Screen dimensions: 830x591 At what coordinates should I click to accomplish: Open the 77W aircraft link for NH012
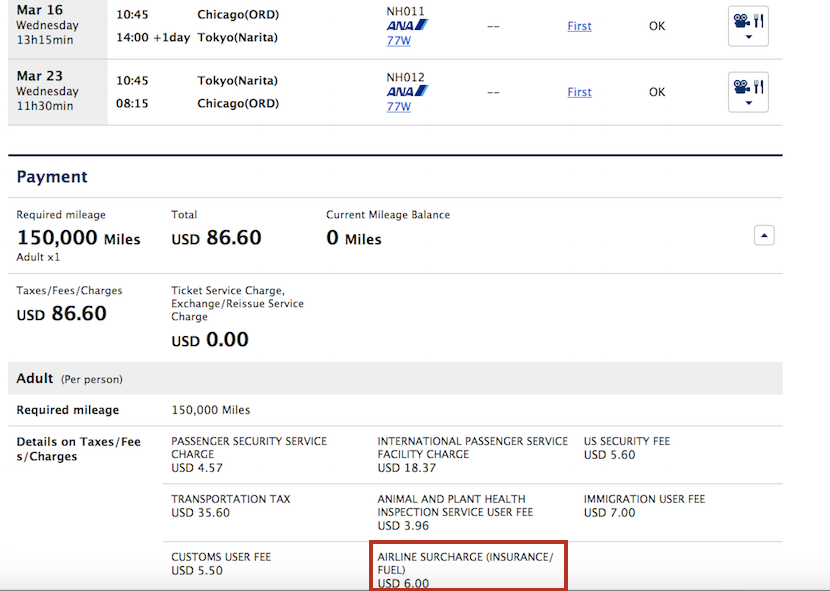click(x=398, y=107)
